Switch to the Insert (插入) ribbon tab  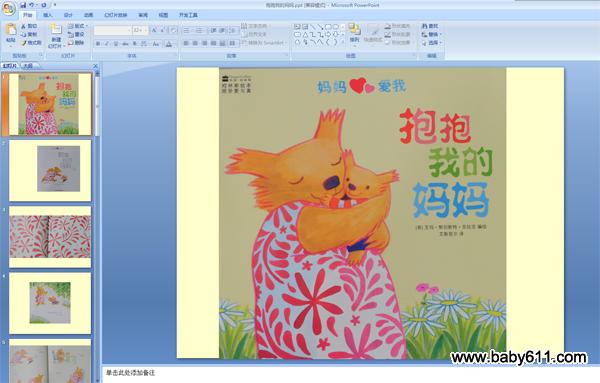[48, 15]
